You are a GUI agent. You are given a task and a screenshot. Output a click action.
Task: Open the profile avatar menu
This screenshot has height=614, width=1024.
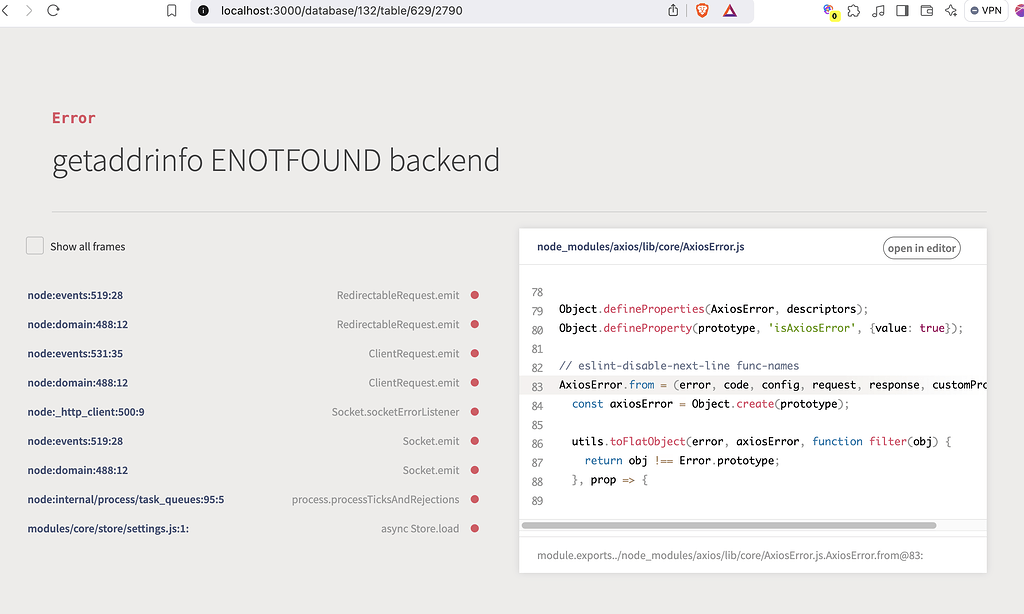pos(1018,11)
